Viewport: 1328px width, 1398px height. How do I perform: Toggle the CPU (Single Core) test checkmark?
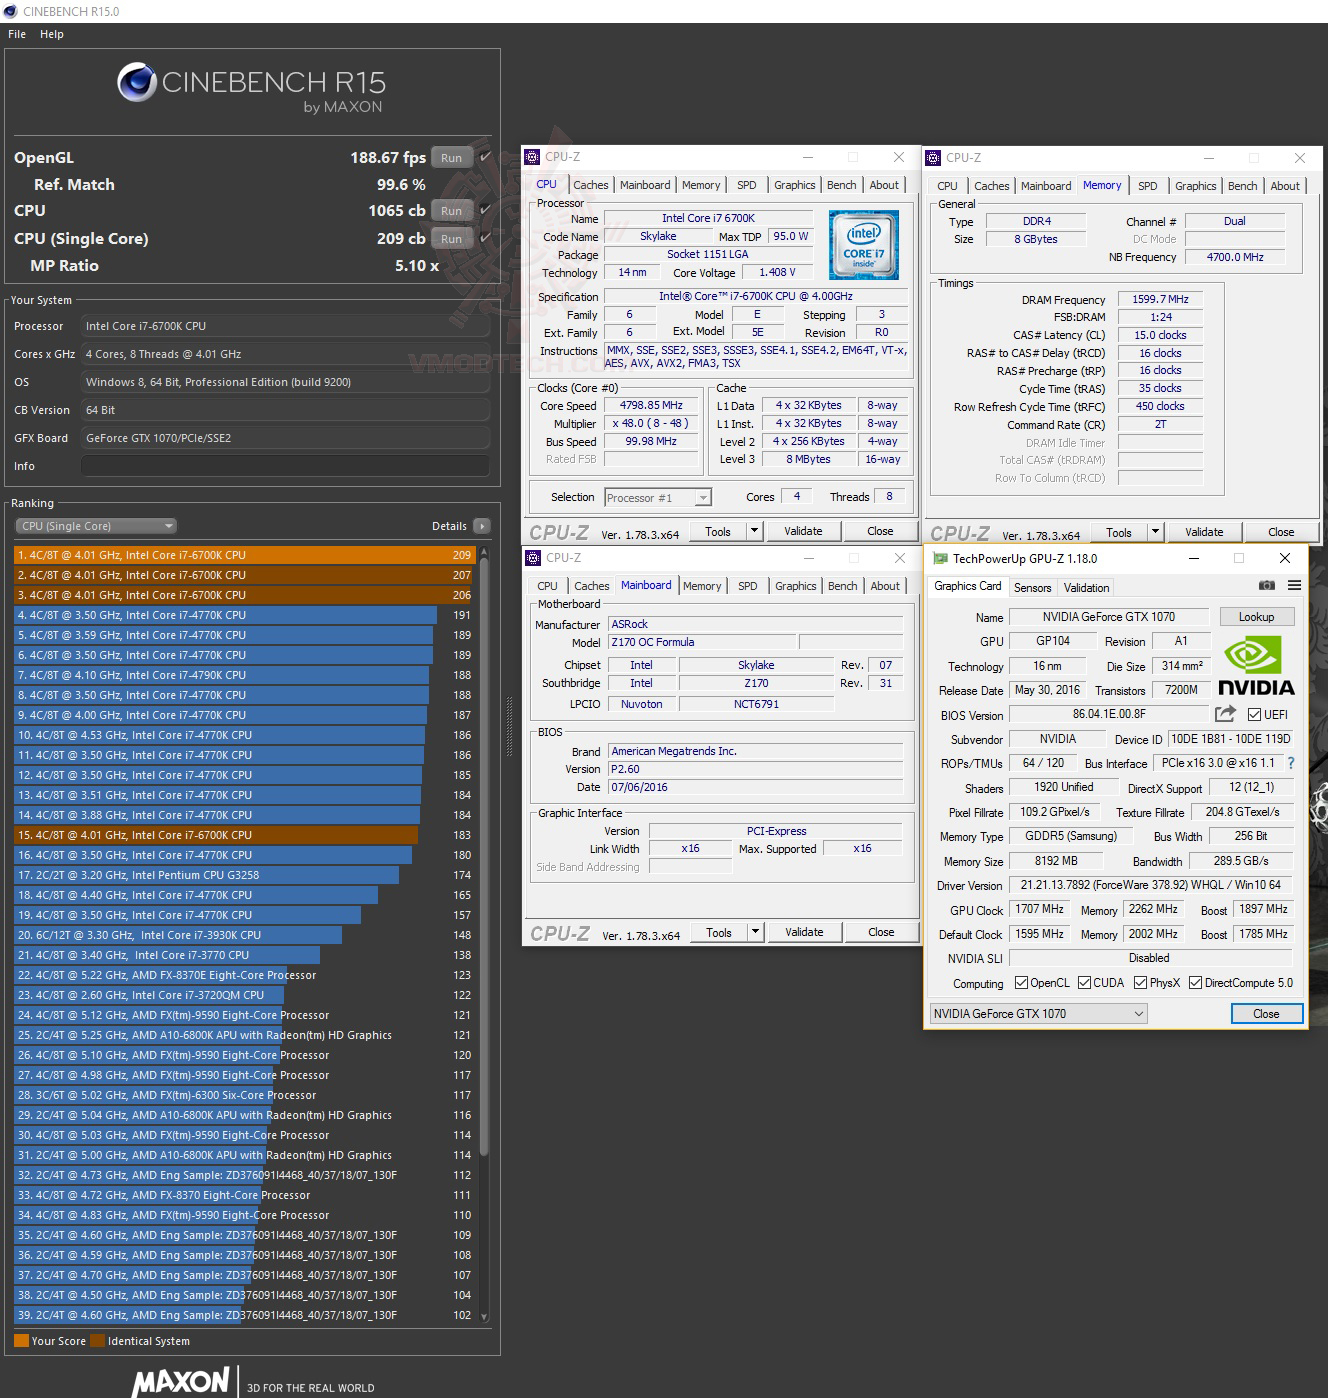[486, 238]
